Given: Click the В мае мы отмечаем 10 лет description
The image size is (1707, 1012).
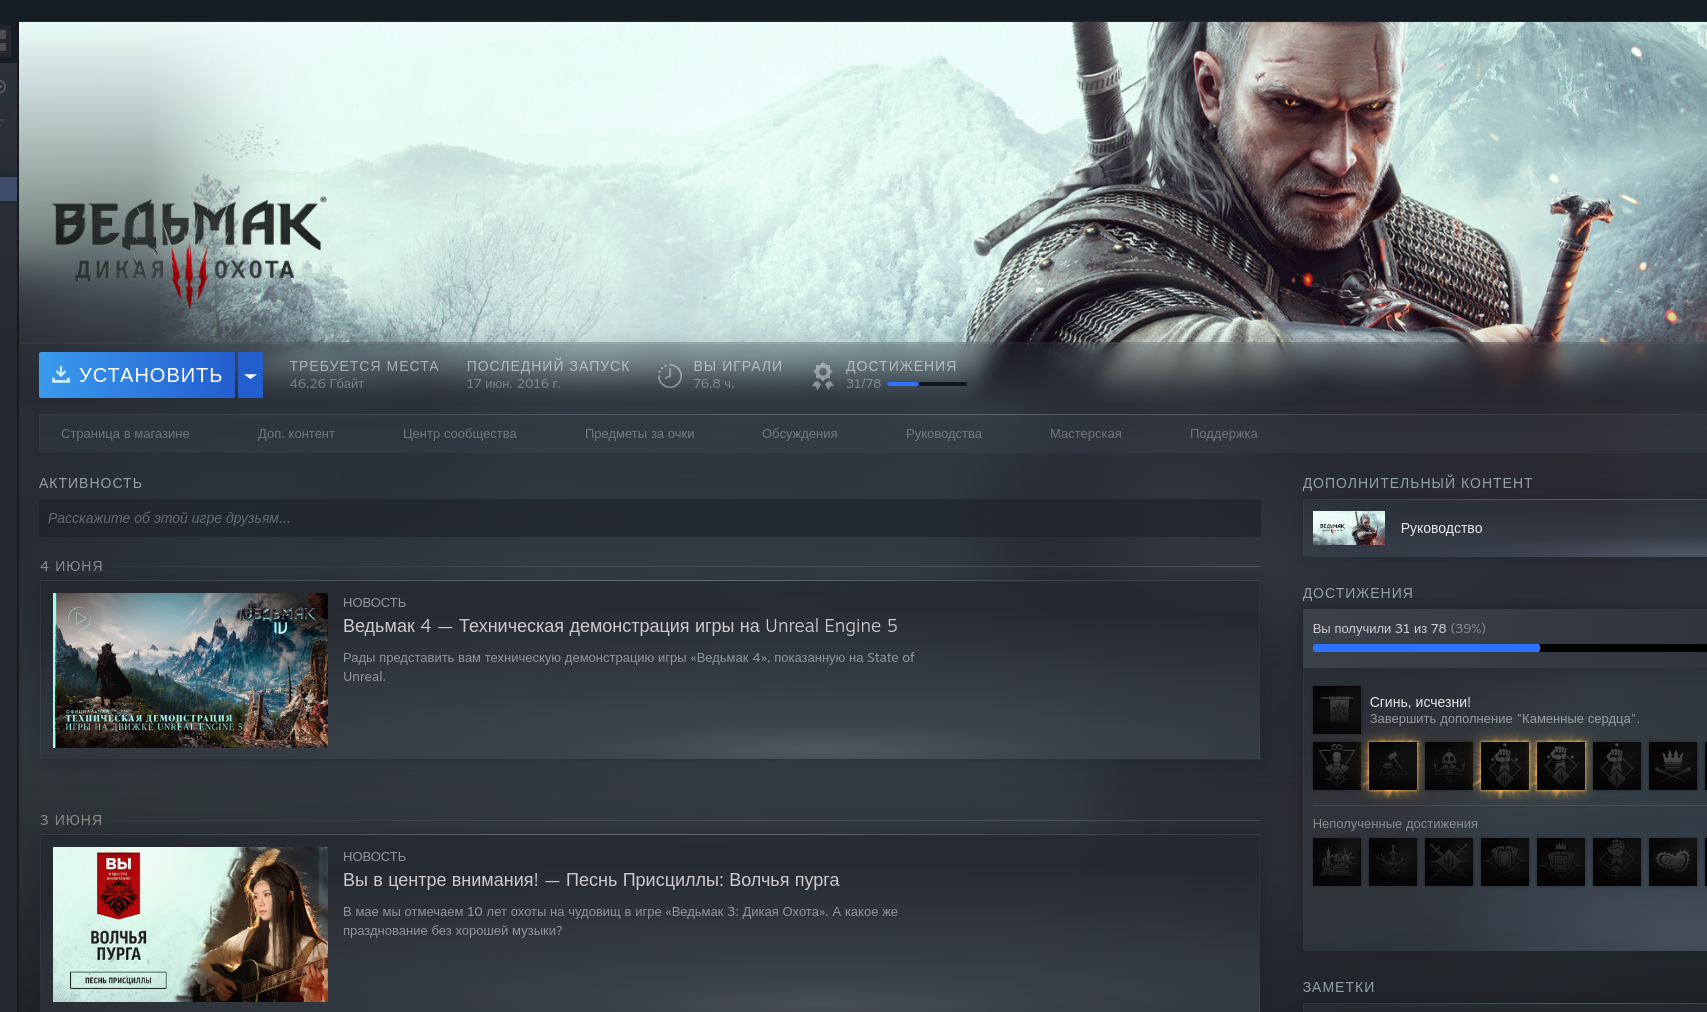Looking at the screenshot, I should click(x=621, y=921).
